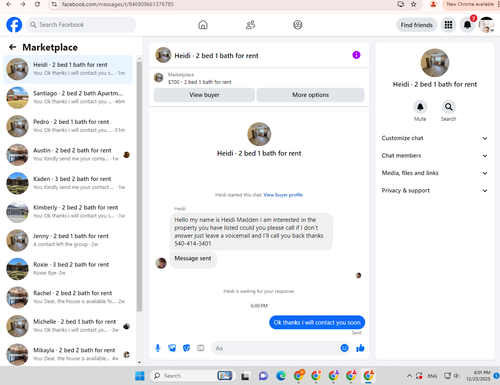Image resolution: width=500 pixels, height=385 pixels.
Task: Click the More options button
Action: pyautogui.click(x=310, y=95)
